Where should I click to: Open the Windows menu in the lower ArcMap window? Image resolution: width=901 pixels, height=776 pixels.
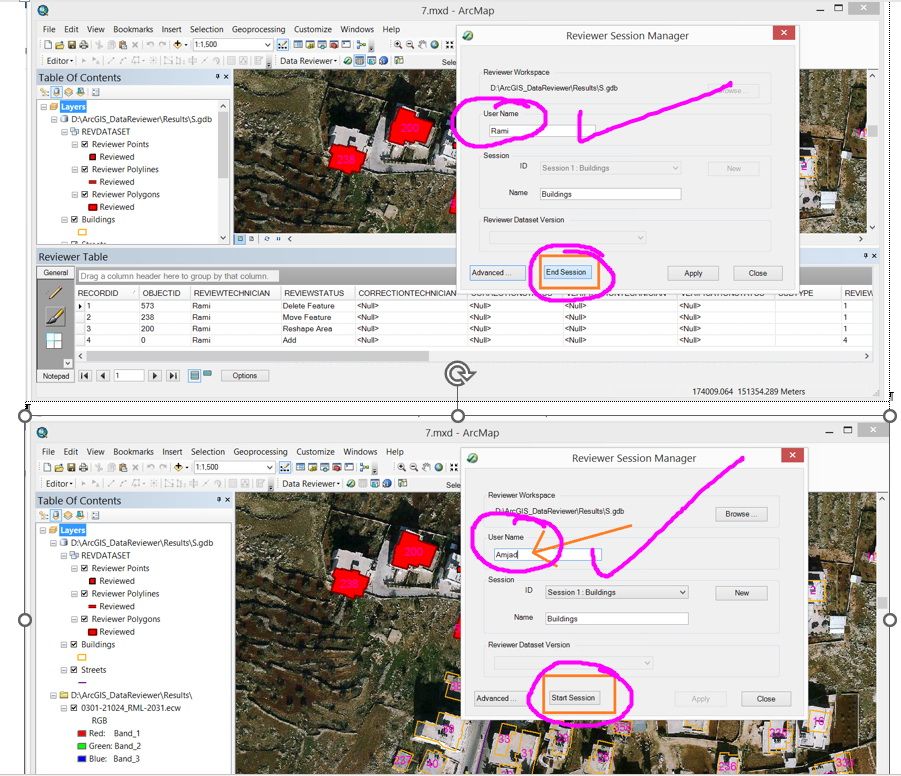coord(360,452)
